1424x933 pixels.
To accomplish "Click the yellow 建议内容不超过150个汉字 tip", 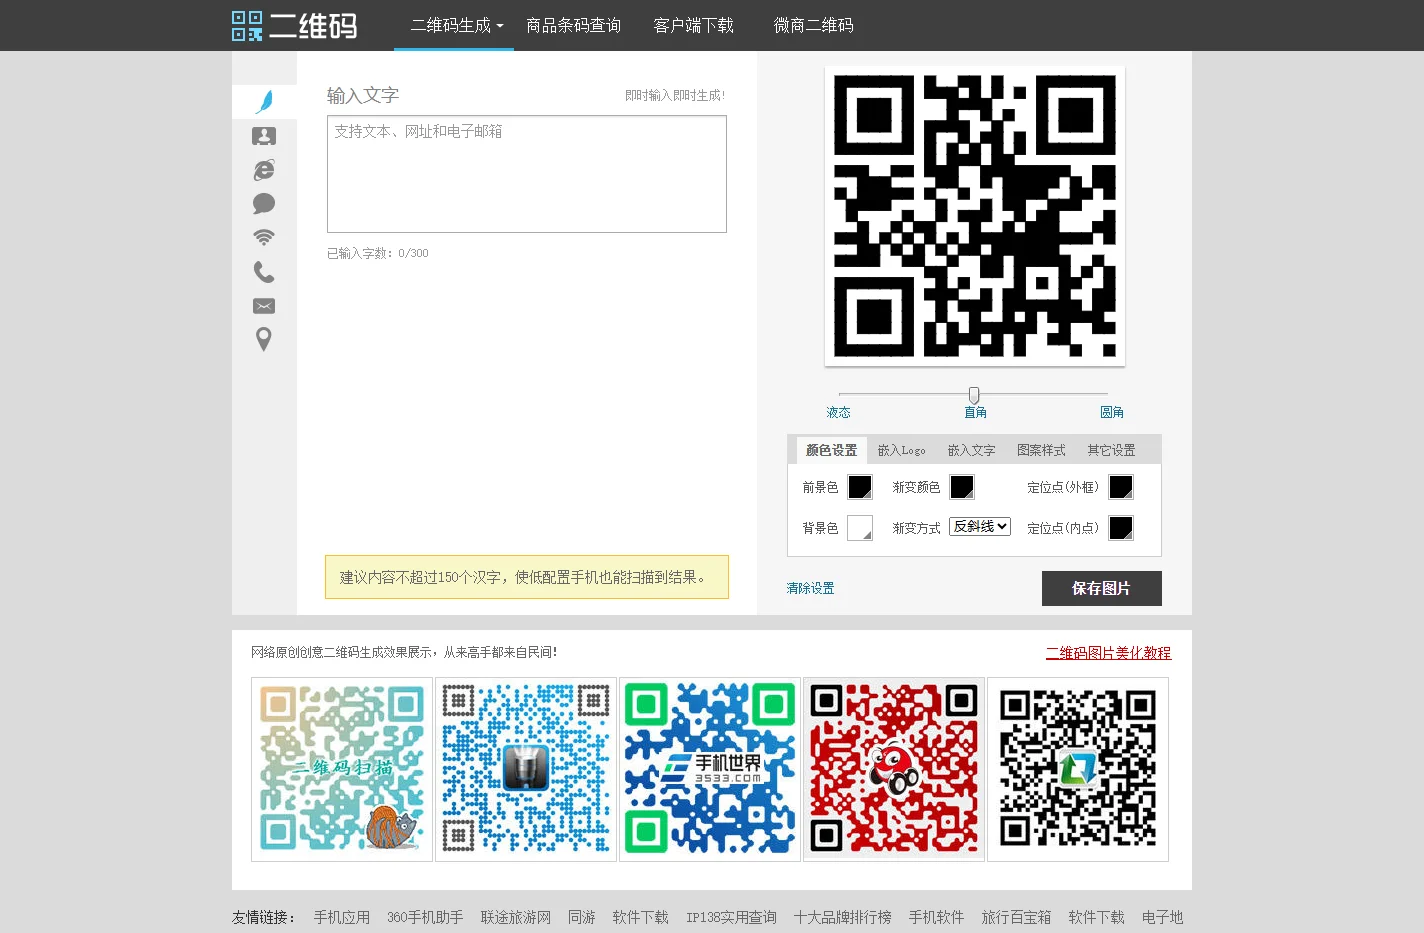I will point(527,577).
